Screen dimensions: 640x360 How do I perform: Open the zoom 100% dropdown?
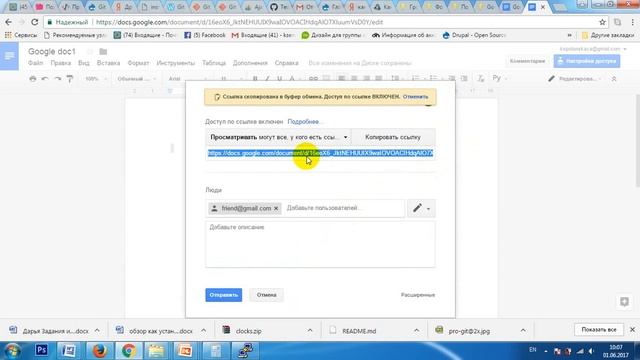pos(96,78)
